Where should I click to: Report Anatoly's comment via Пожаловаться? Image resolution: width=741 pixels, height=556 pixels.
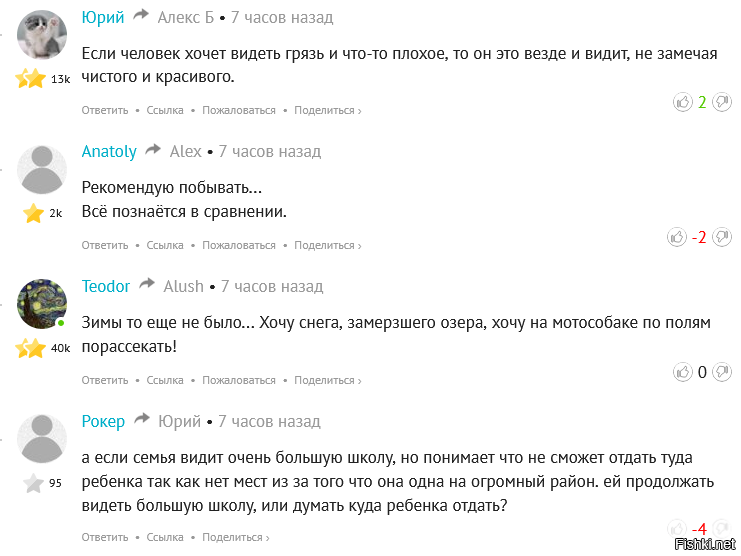239,245
